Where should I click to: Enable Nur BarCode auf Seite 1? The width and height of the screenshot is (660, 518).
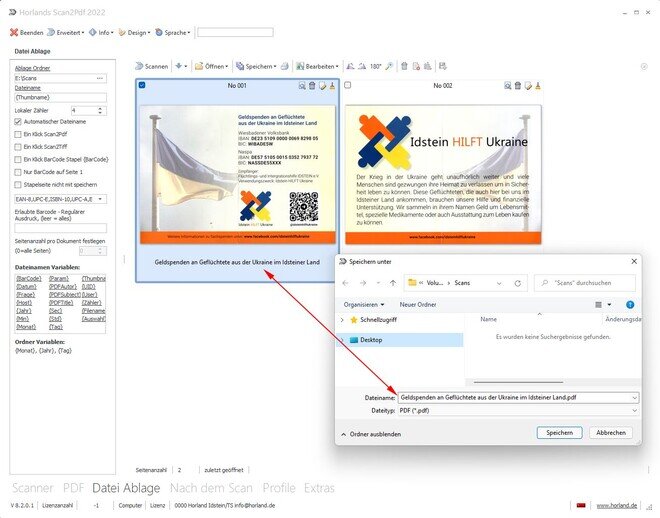pos(18,172)
